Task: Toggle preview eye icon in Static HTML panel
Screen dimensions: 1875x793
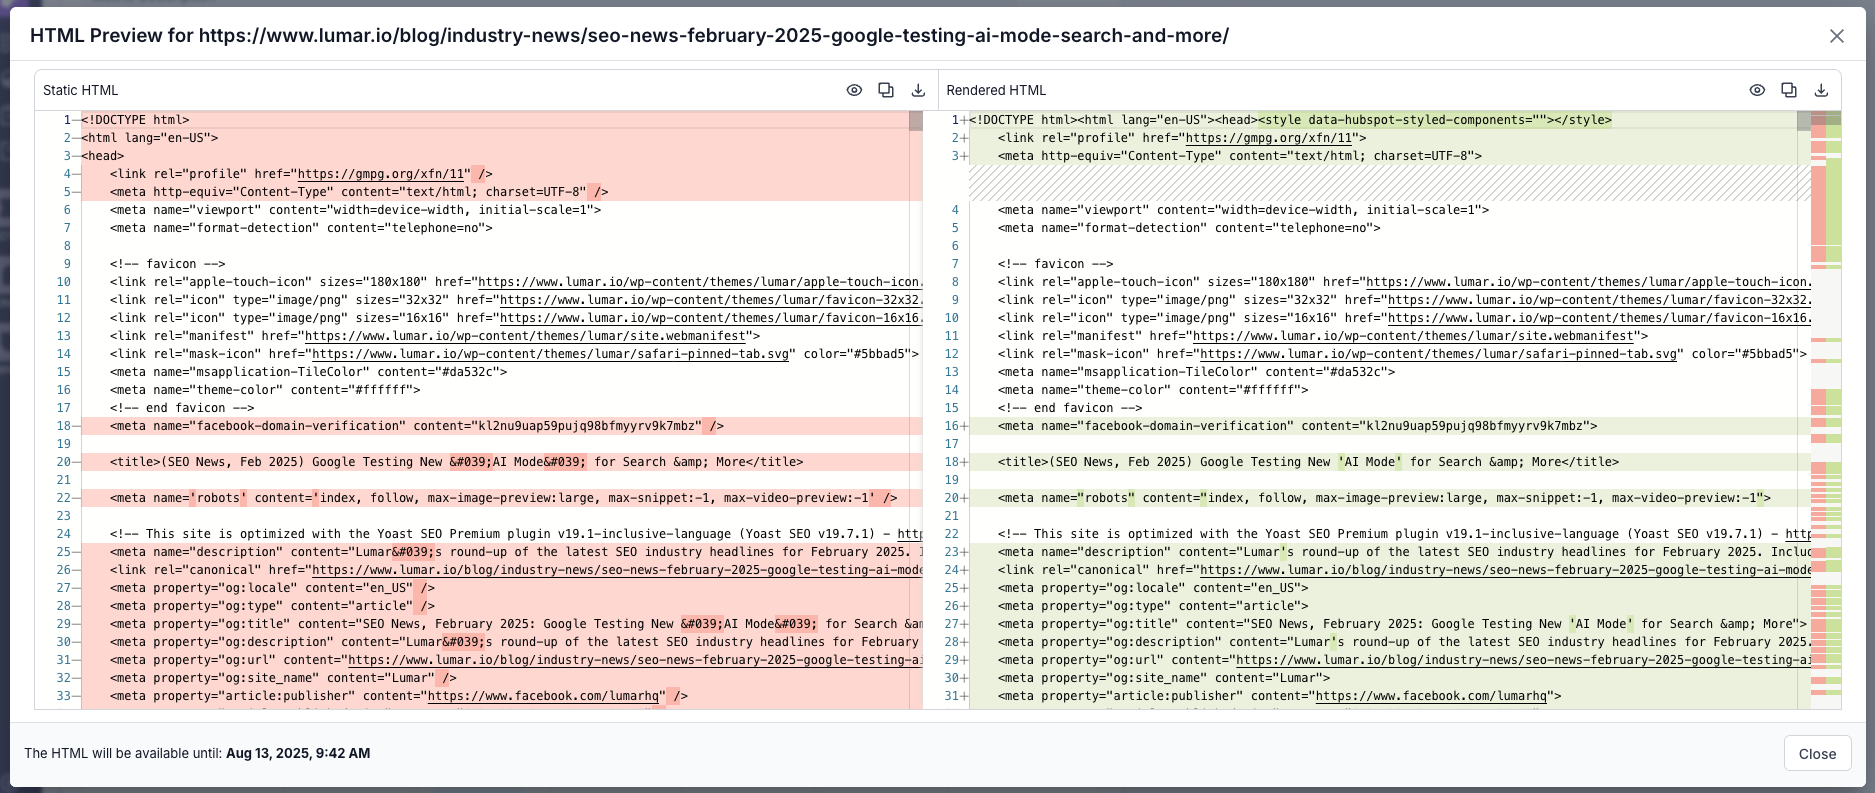Action: tap(854, 90)
